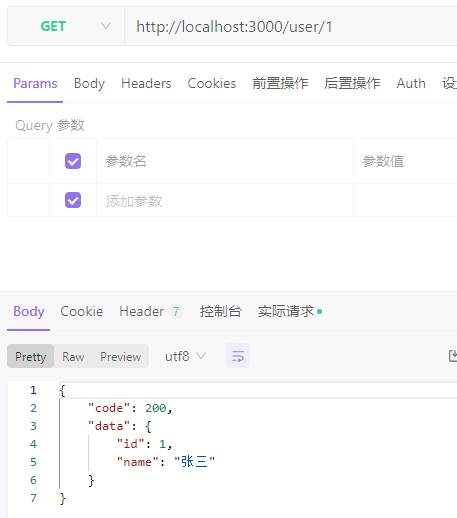
Task: Open the Headers tab
Action: [x=146, y=83]
